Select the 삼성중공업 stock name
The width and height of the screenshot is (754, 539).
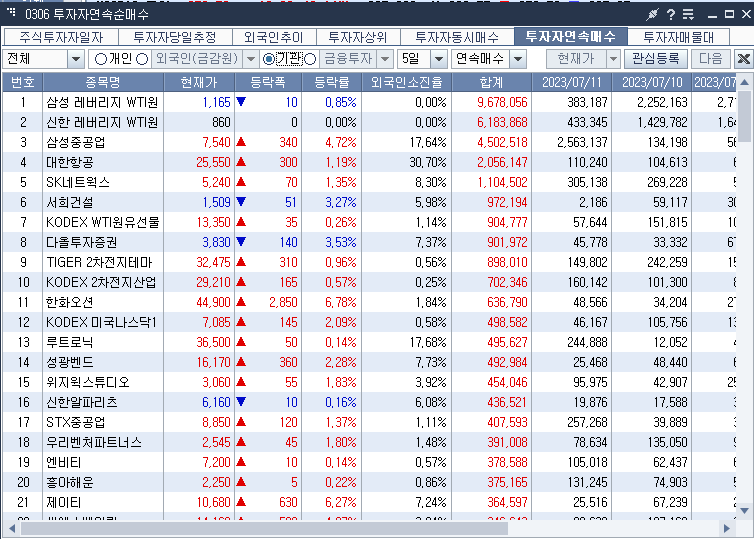pyautogui.click(x=75, y=142)
